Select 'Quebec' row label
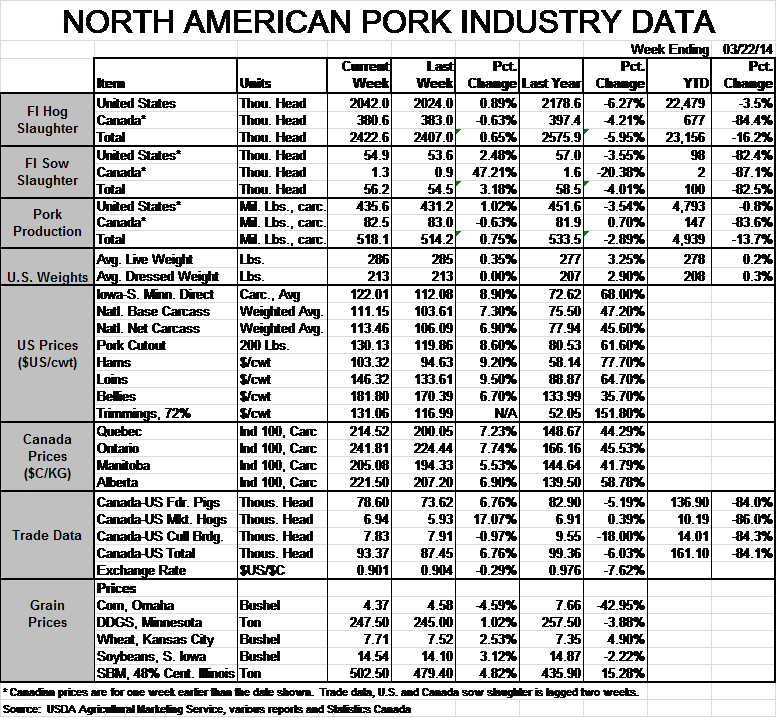Image resolution: width=777 pixels, height=718 pixels. (119, 432)
